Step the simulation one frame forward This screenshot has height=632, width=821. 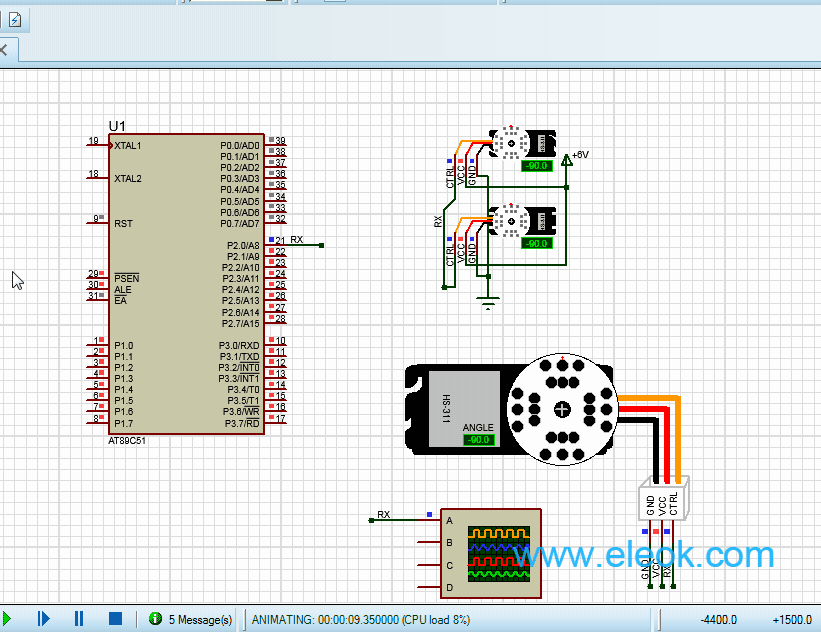(43, 619)
